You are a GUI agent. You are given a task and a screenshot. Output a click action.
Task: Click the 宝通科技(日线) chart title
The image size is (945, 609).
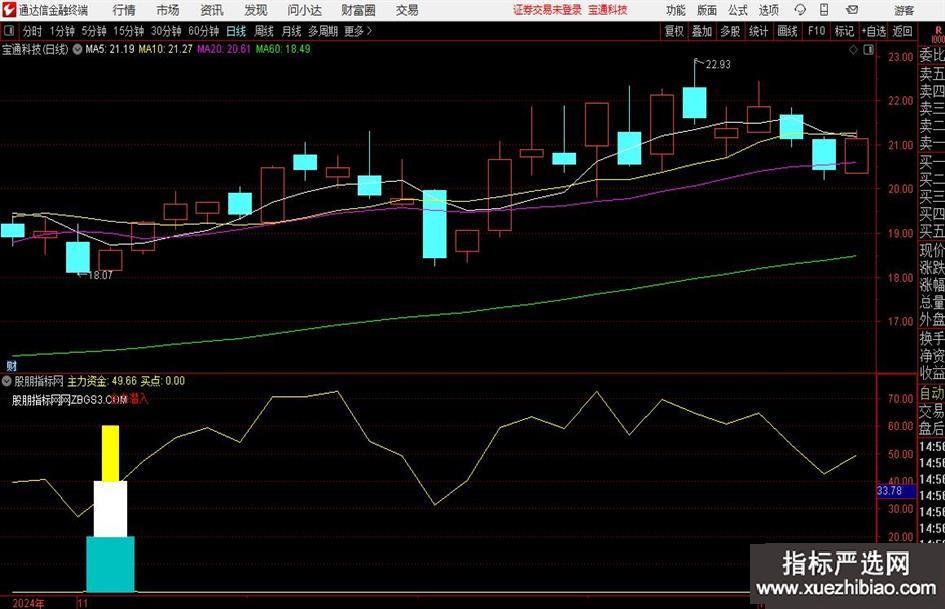point(35,49)
